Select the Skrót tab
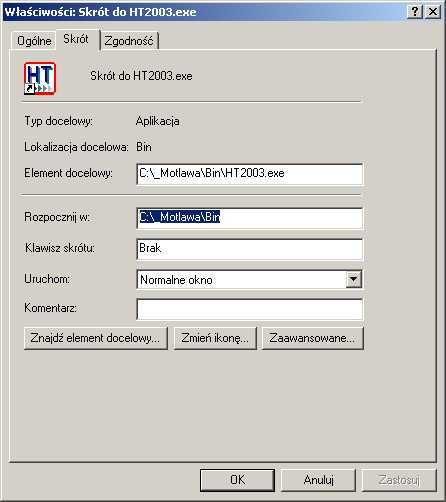This screenshot has width=446, height=502. pos(78,39)
